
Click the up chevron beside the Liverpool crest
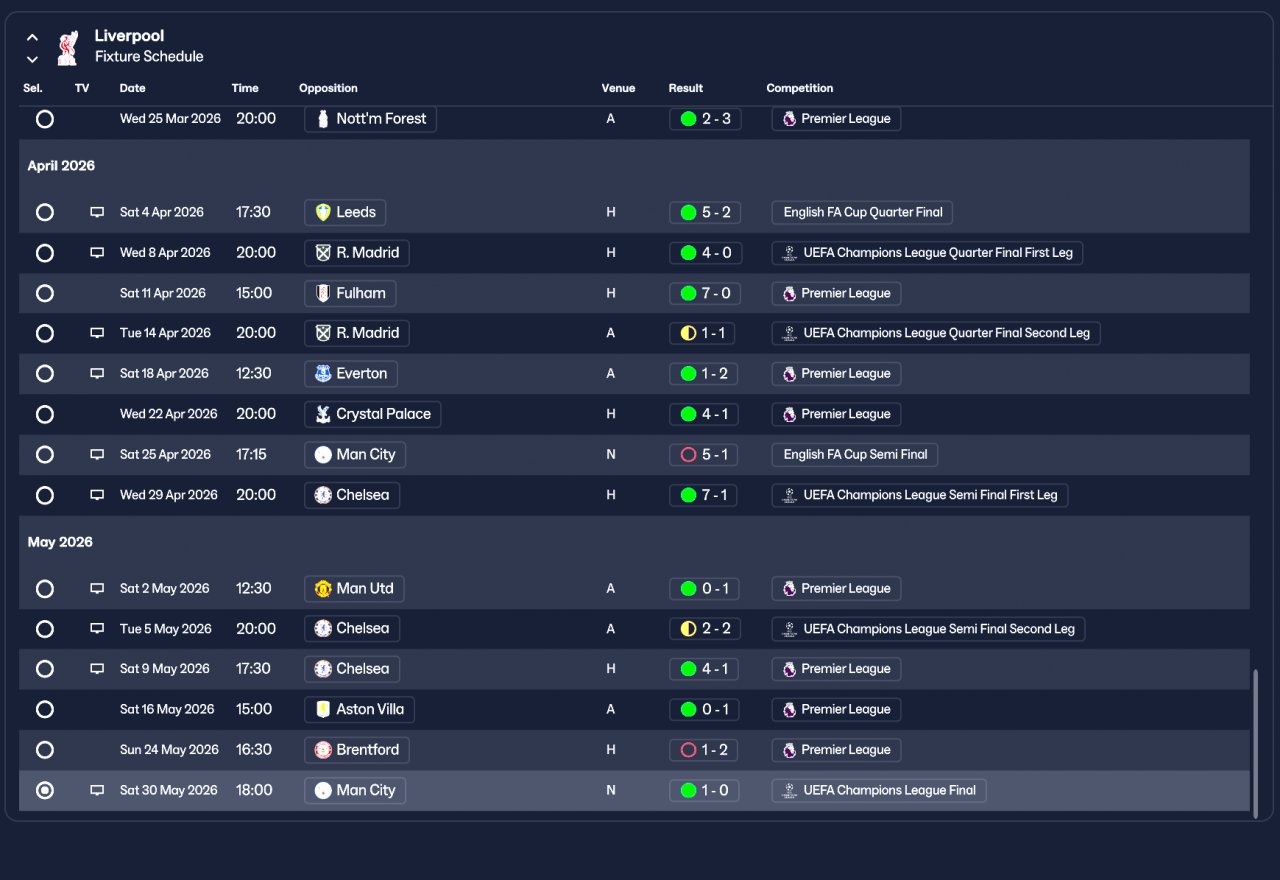(x=32, y=37)
